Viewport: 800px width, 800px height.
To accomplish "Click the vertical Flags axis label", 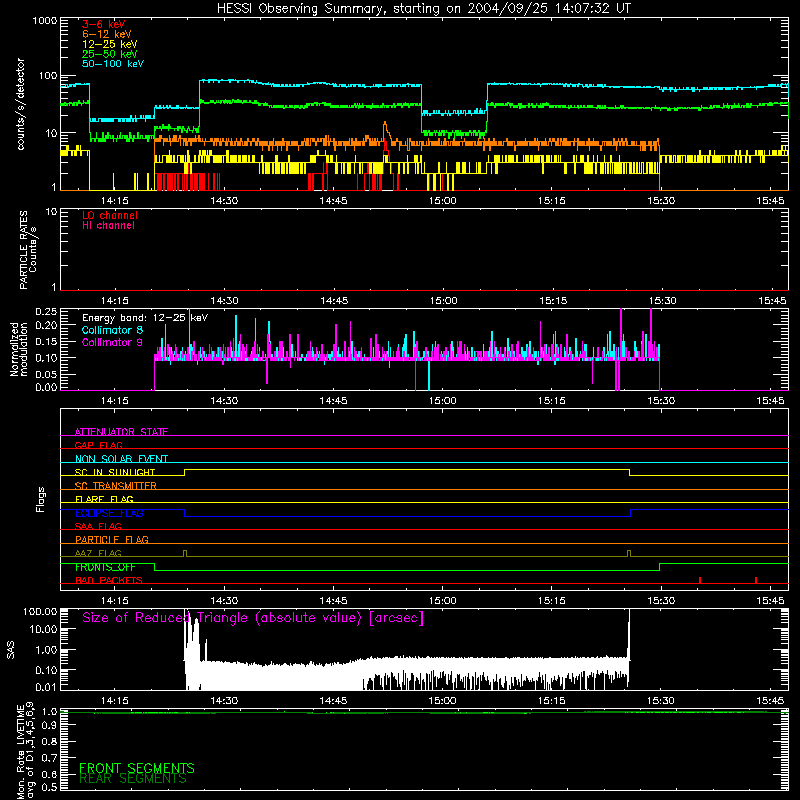I will point(41,499).
